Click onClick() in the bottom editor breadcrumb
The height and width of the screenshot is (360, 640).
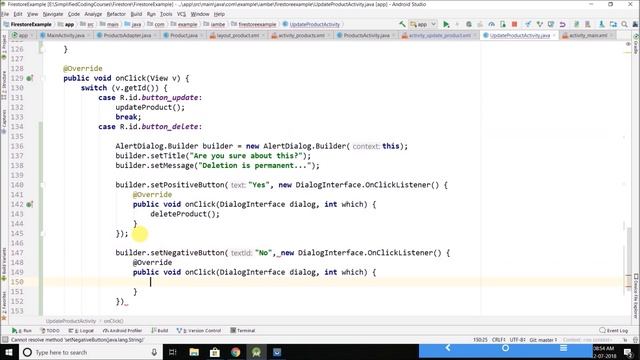click(x=113, y=321)
